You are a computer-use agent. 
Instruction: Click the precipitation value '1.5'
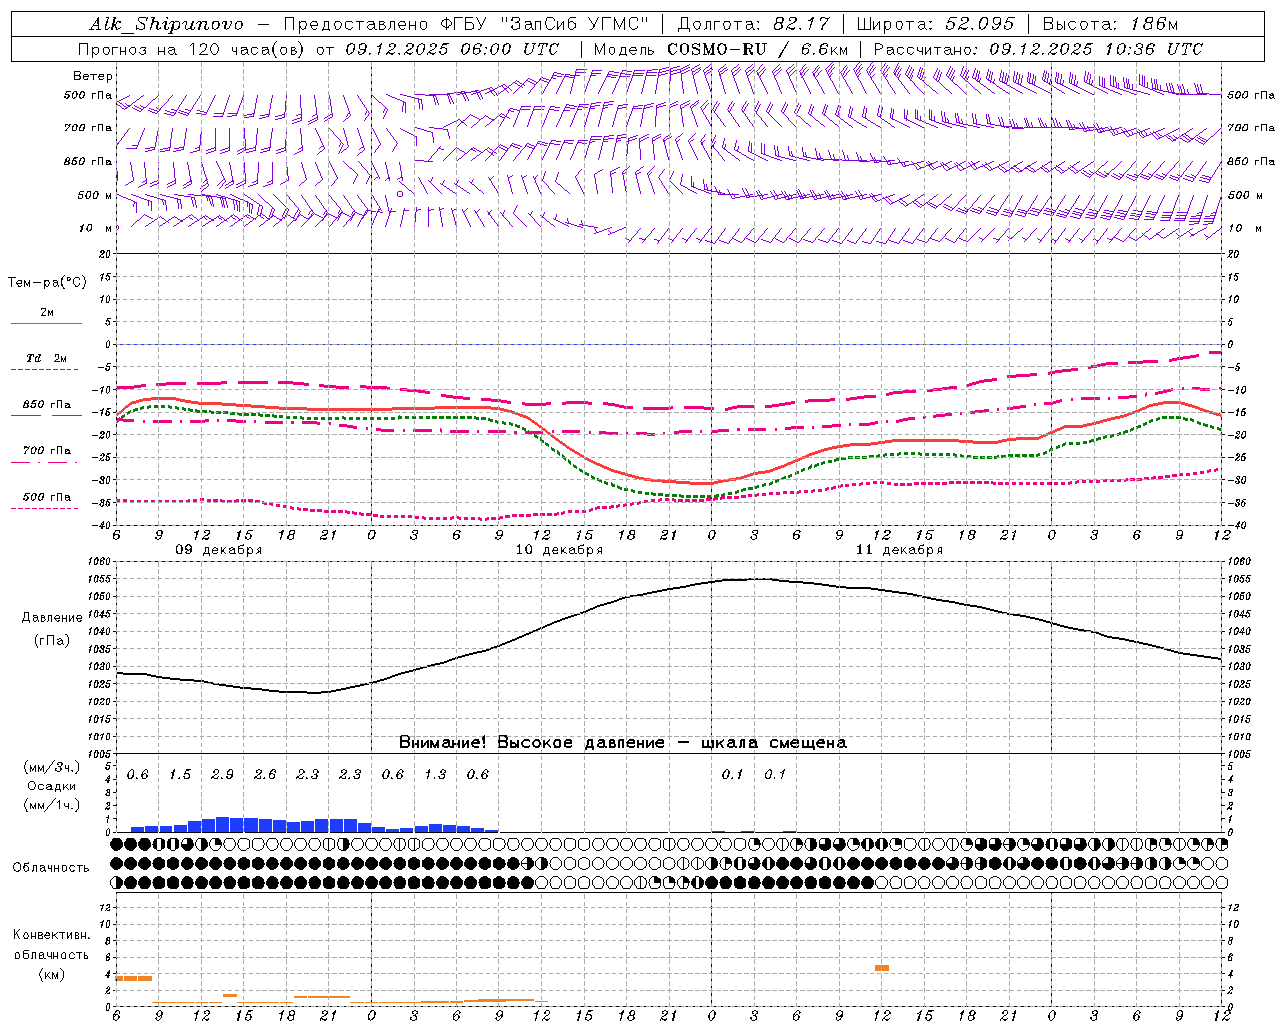tap(180, 775)
